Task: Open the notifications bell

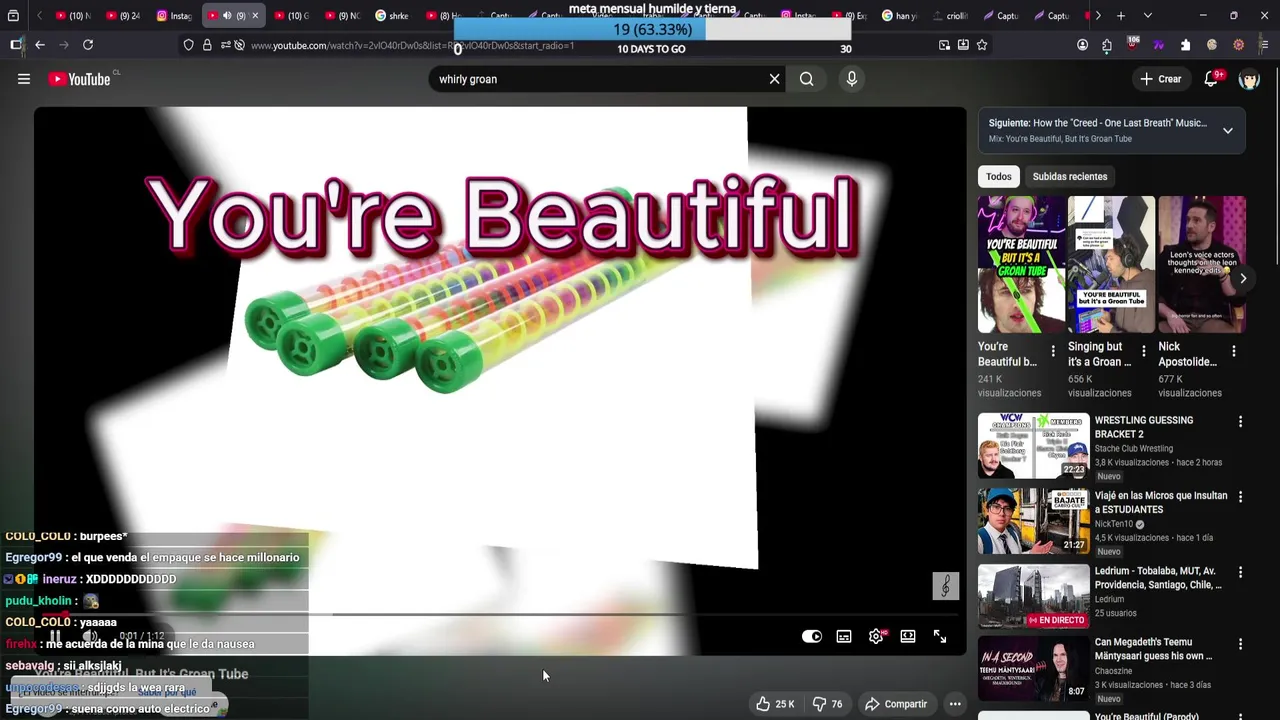Action: (1211, 79)
